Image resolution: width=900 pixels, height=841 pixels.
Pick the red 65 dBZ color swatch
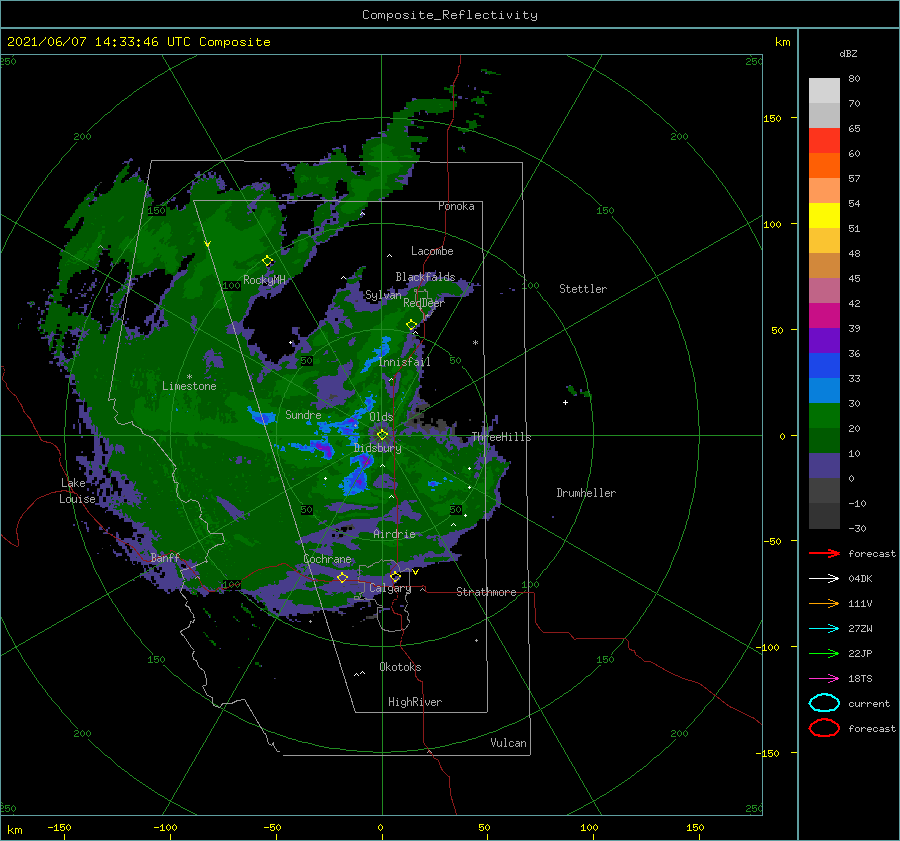(x=824, y=141)
